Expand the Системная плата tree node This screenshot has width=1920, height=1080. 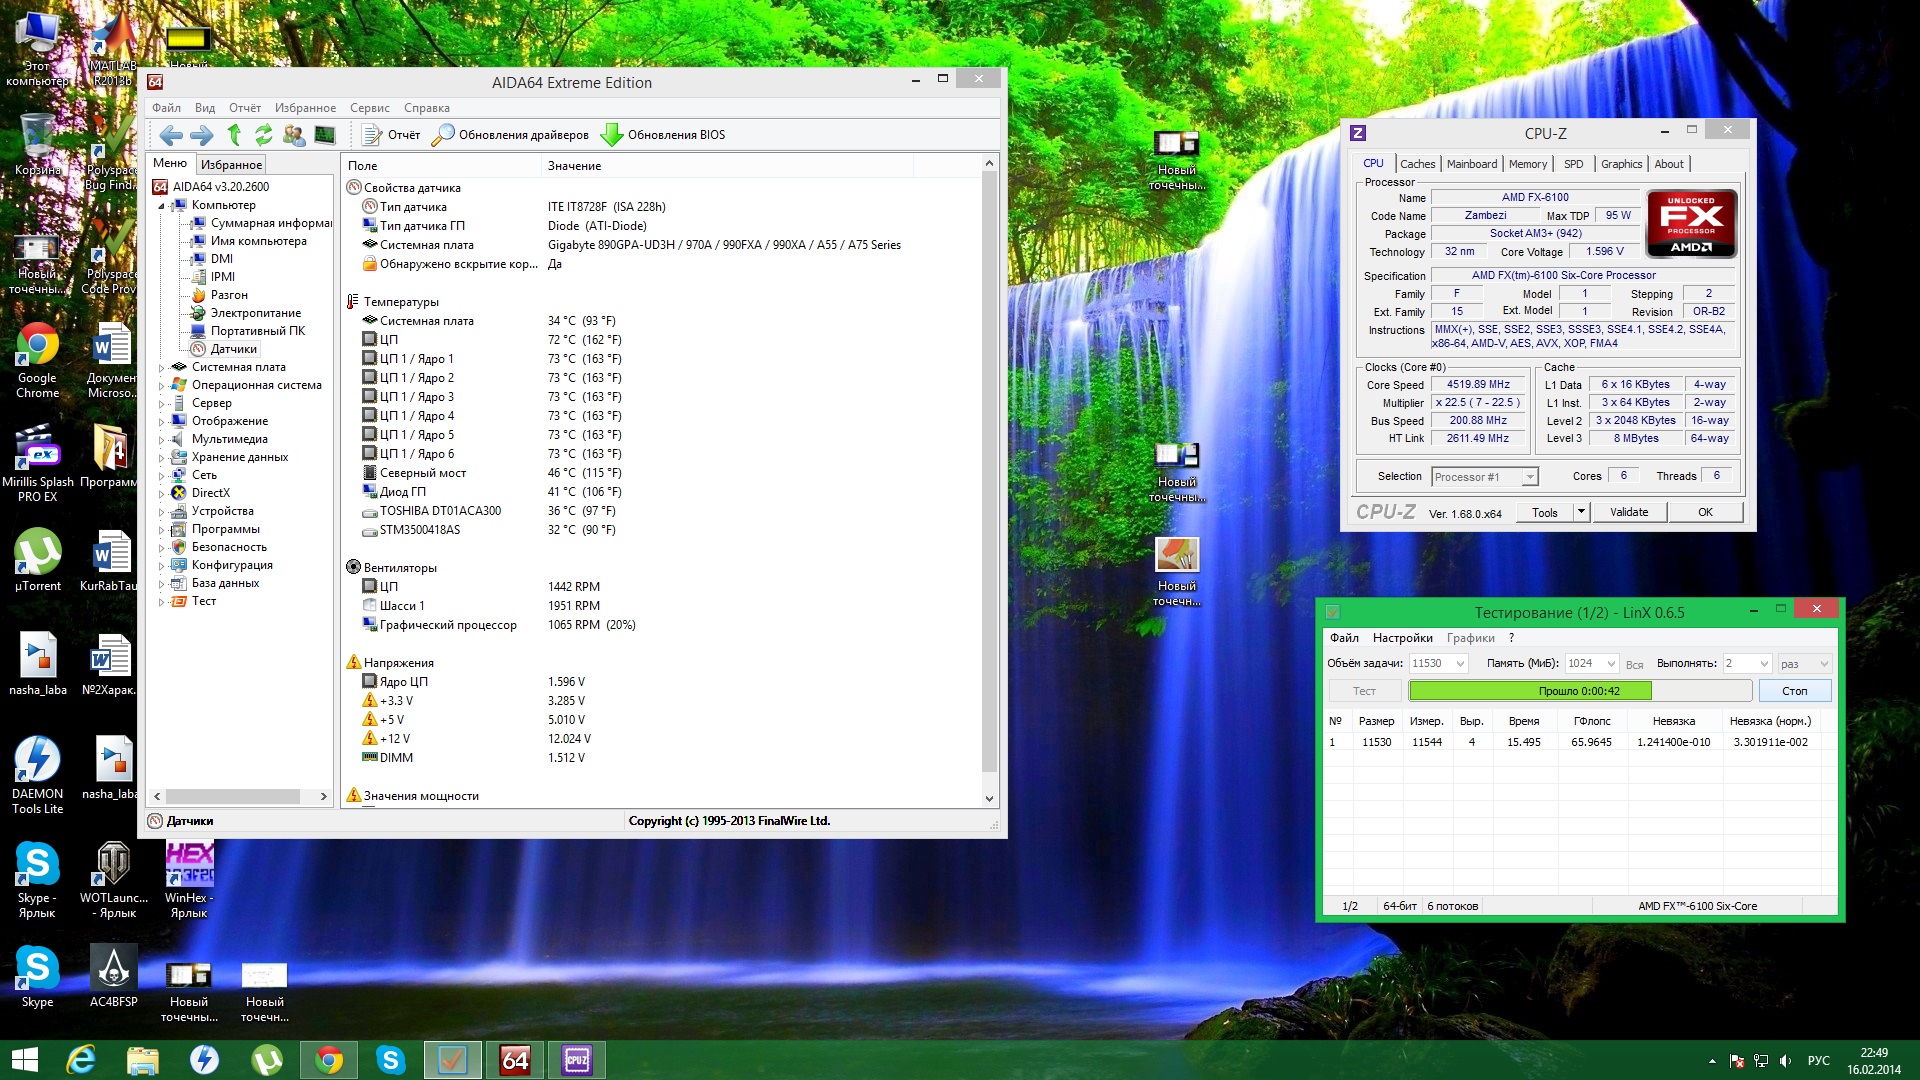(x=161, y=368)
